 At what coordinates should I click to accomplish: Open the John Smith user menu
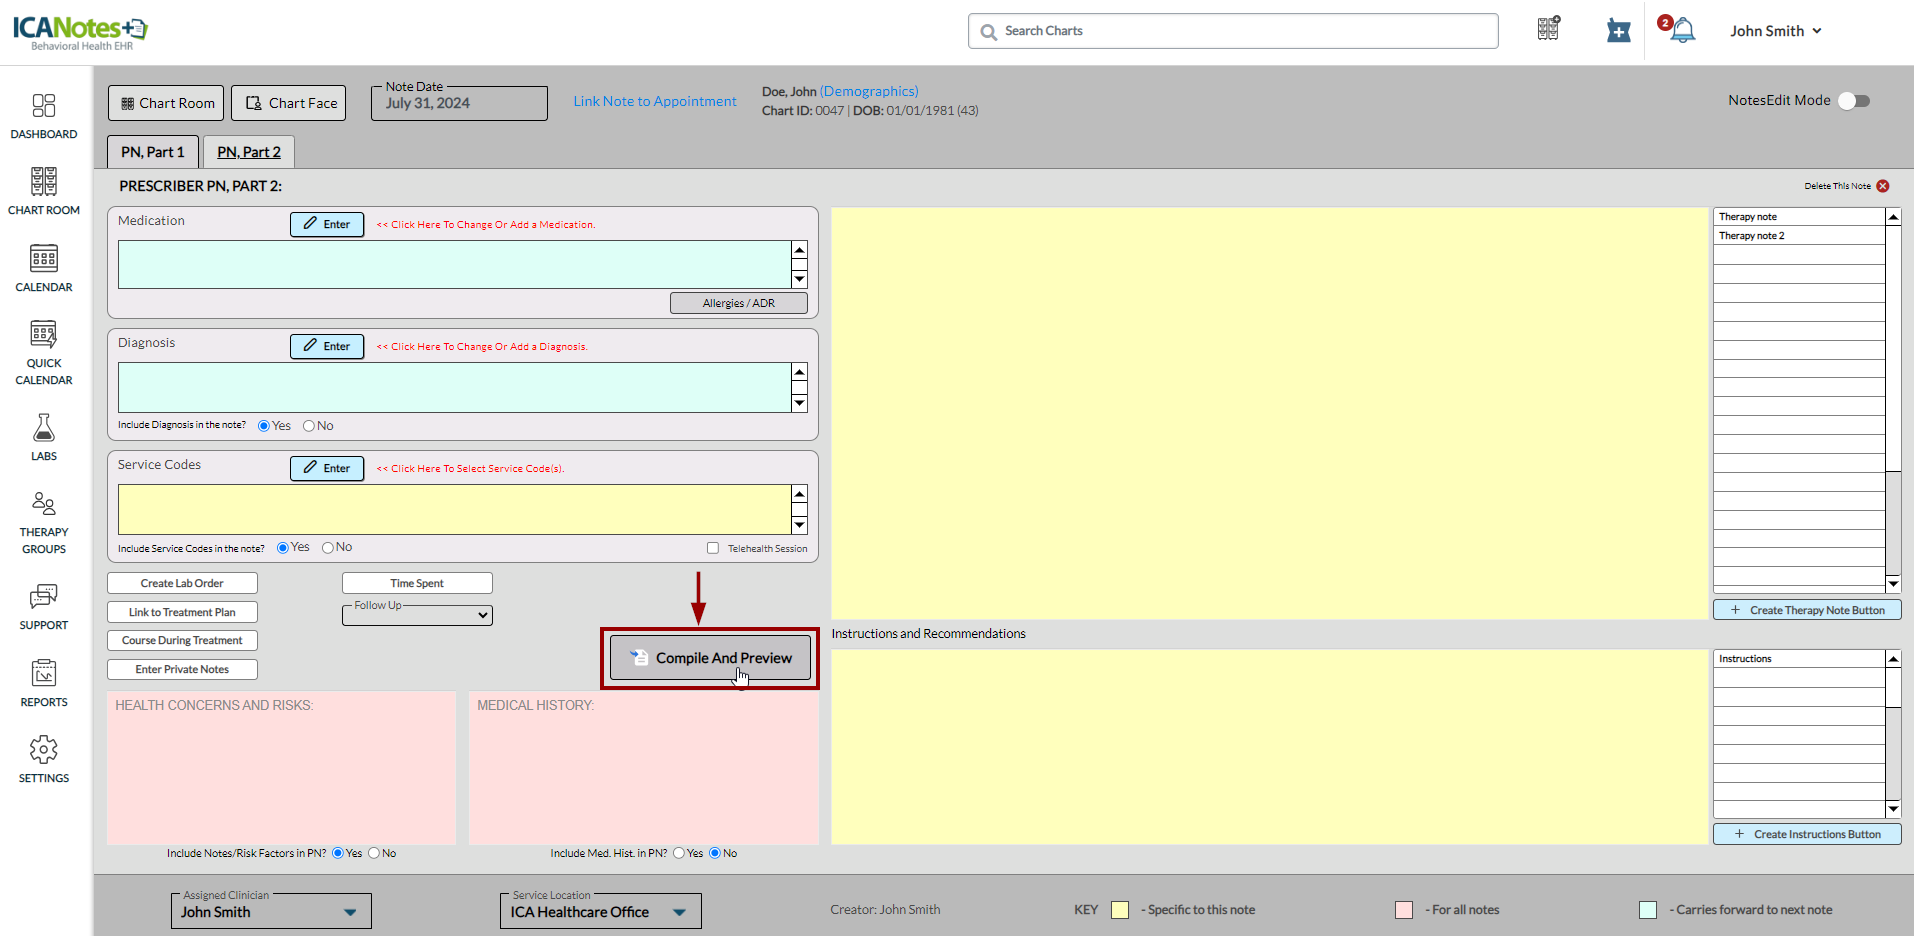tap(1776, 31)
